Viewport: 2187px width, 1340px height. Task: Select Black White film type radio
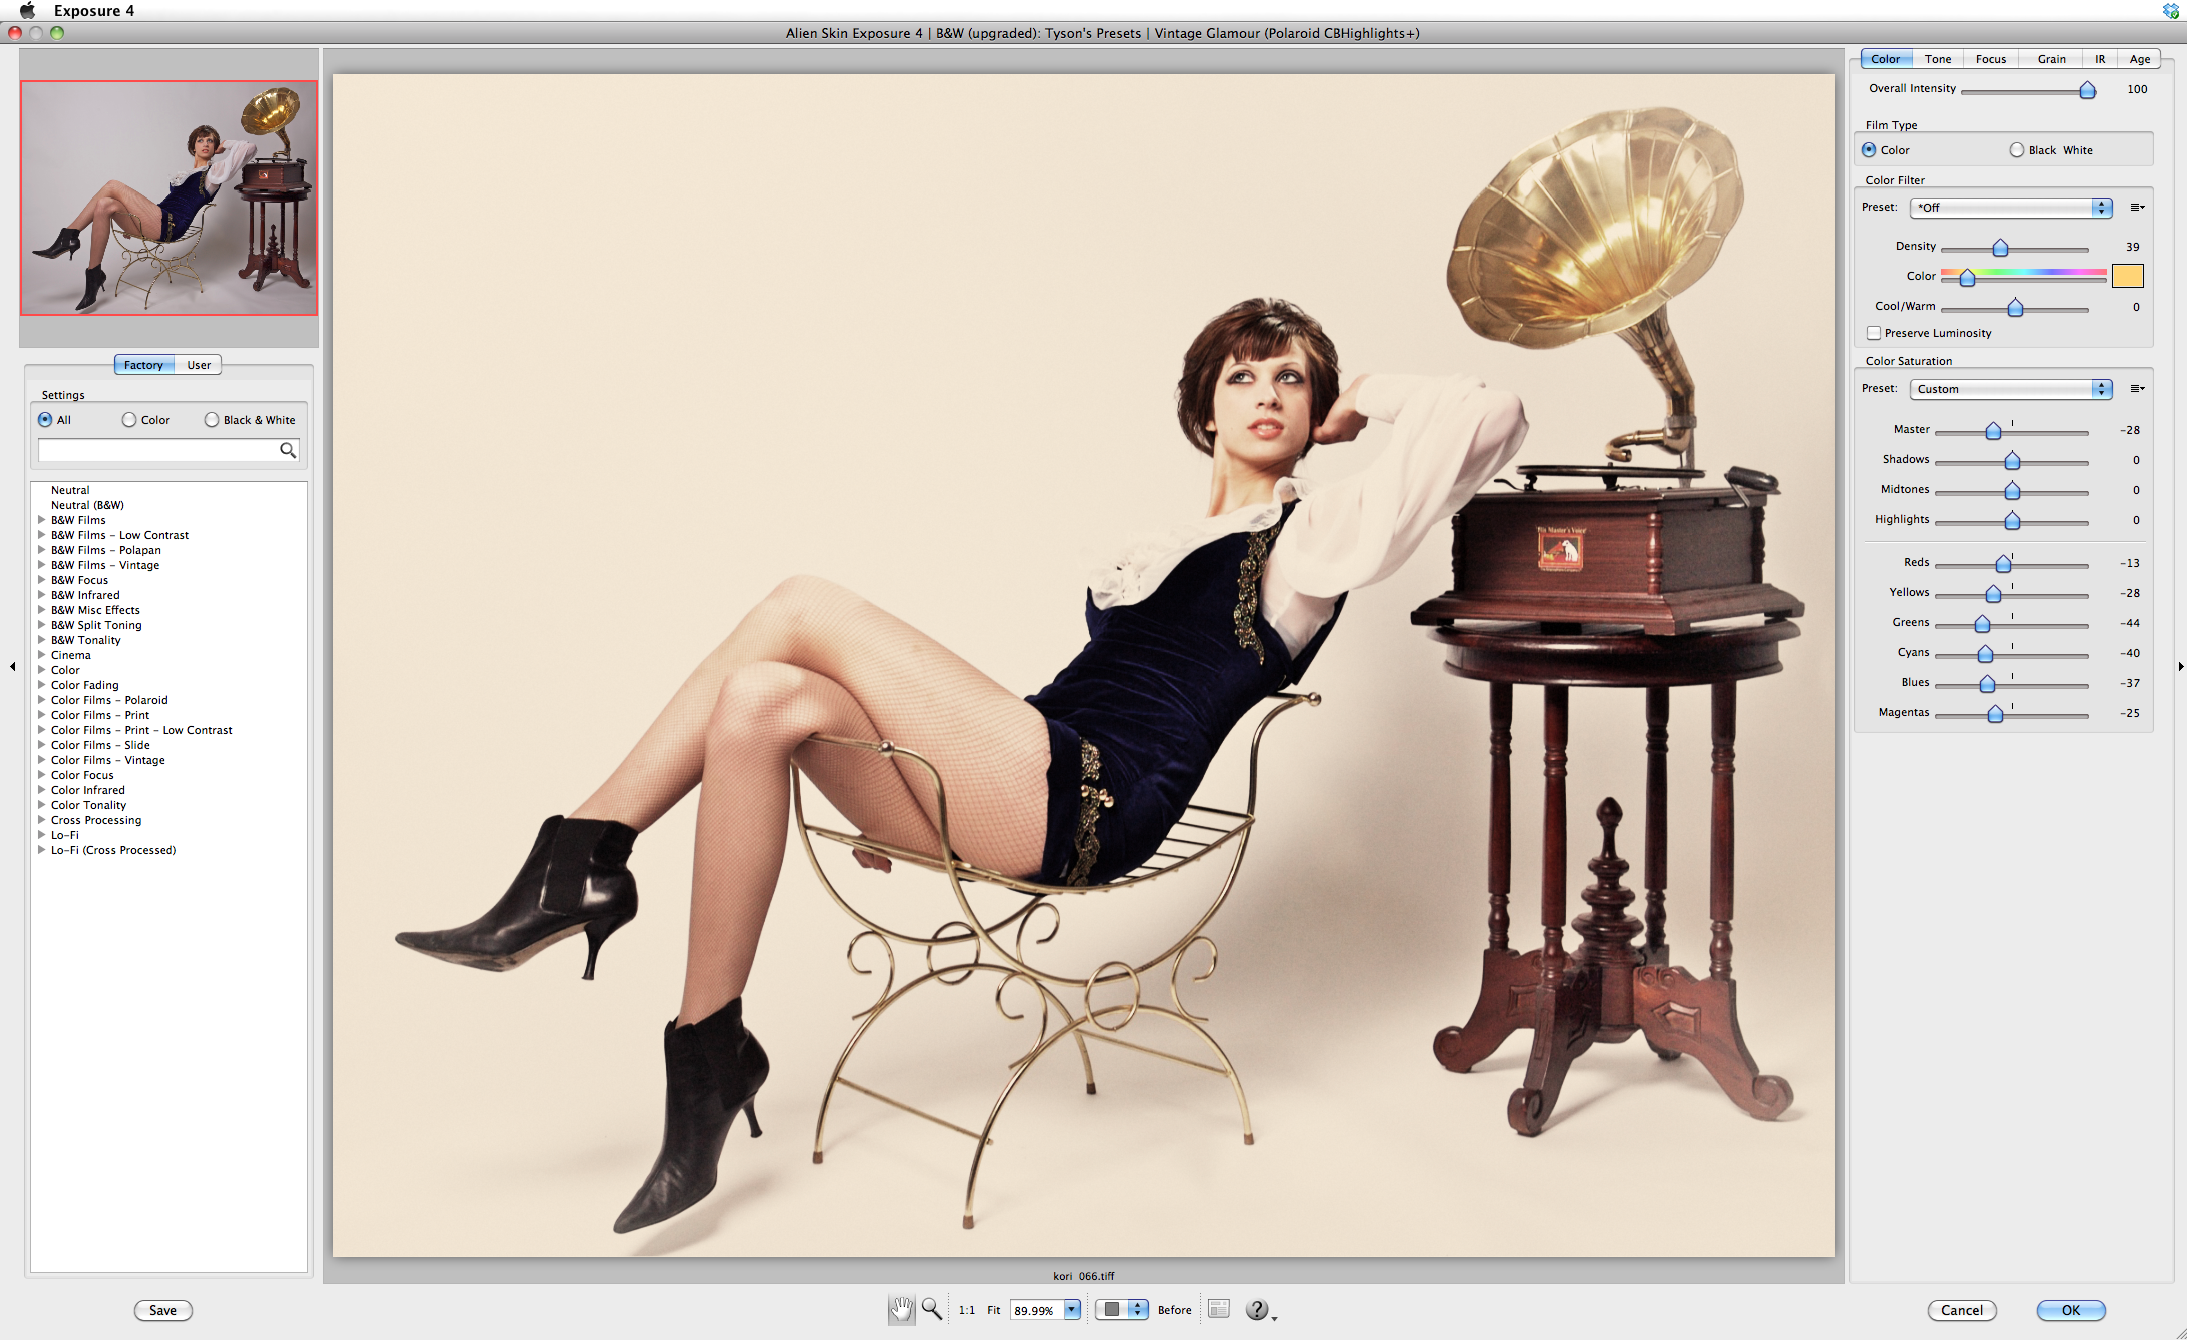[2017, 150]
